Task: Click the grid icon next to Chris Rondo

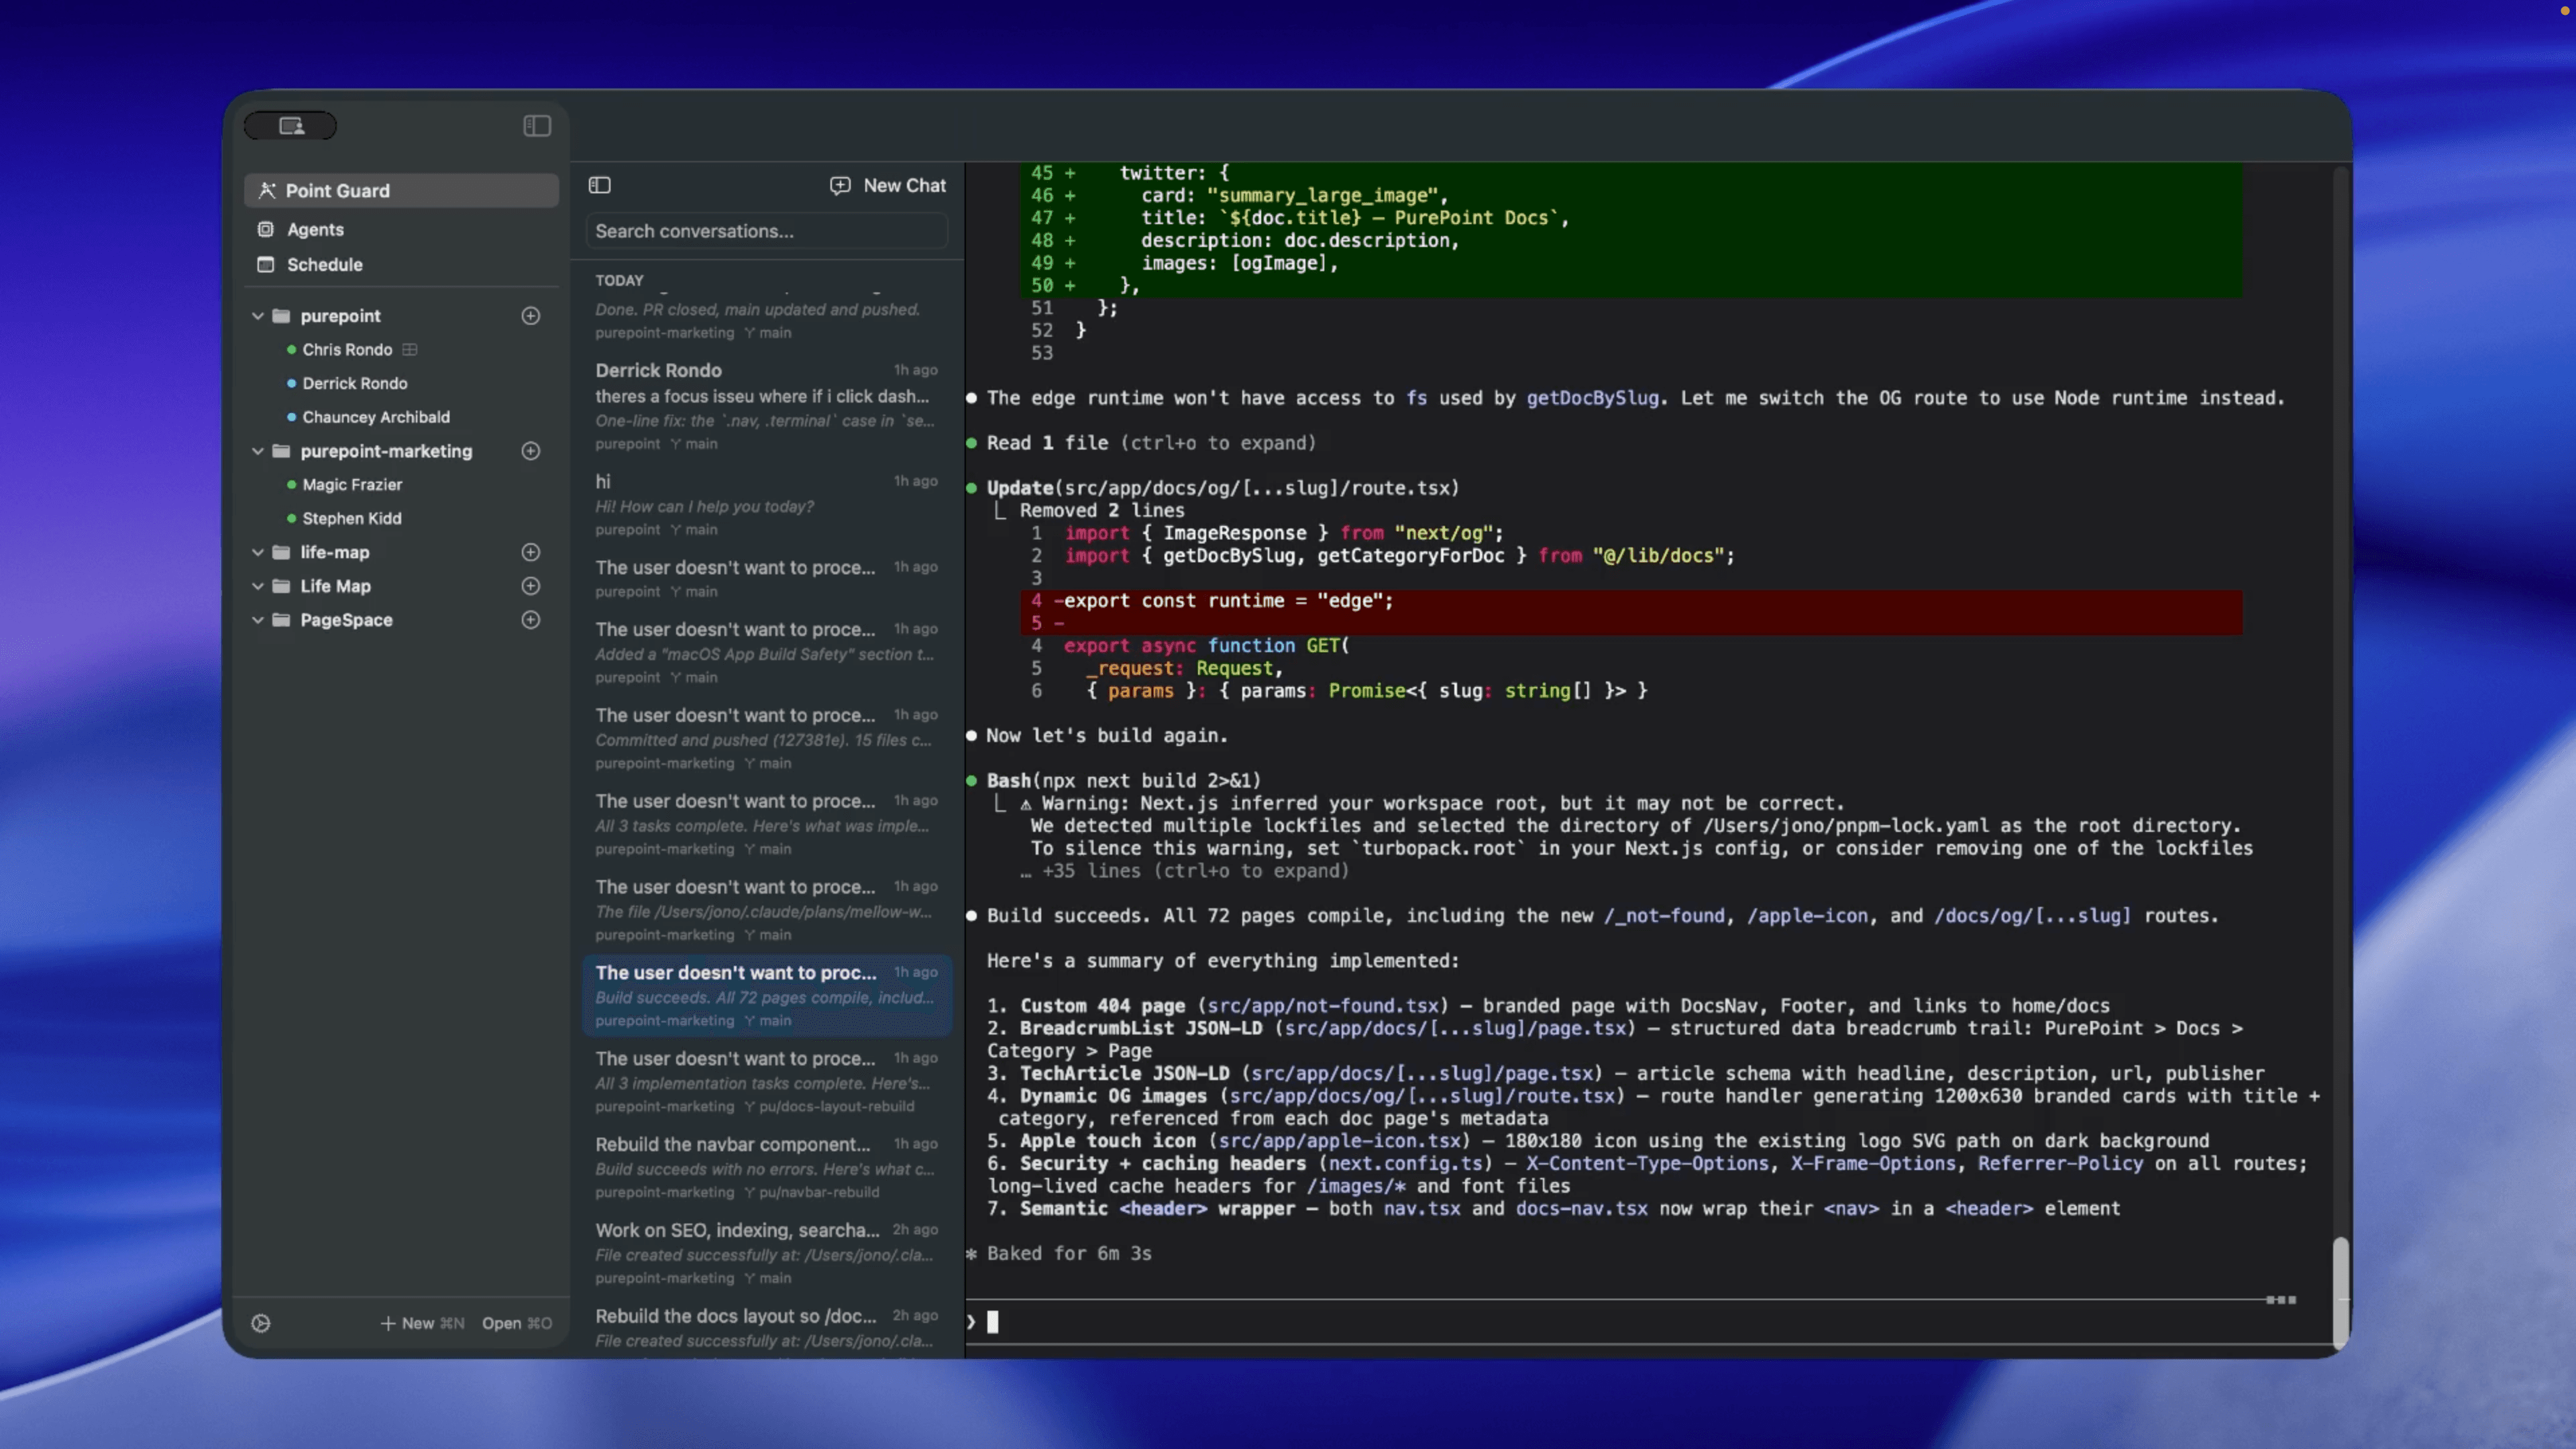Action: [x=410, y=350]
